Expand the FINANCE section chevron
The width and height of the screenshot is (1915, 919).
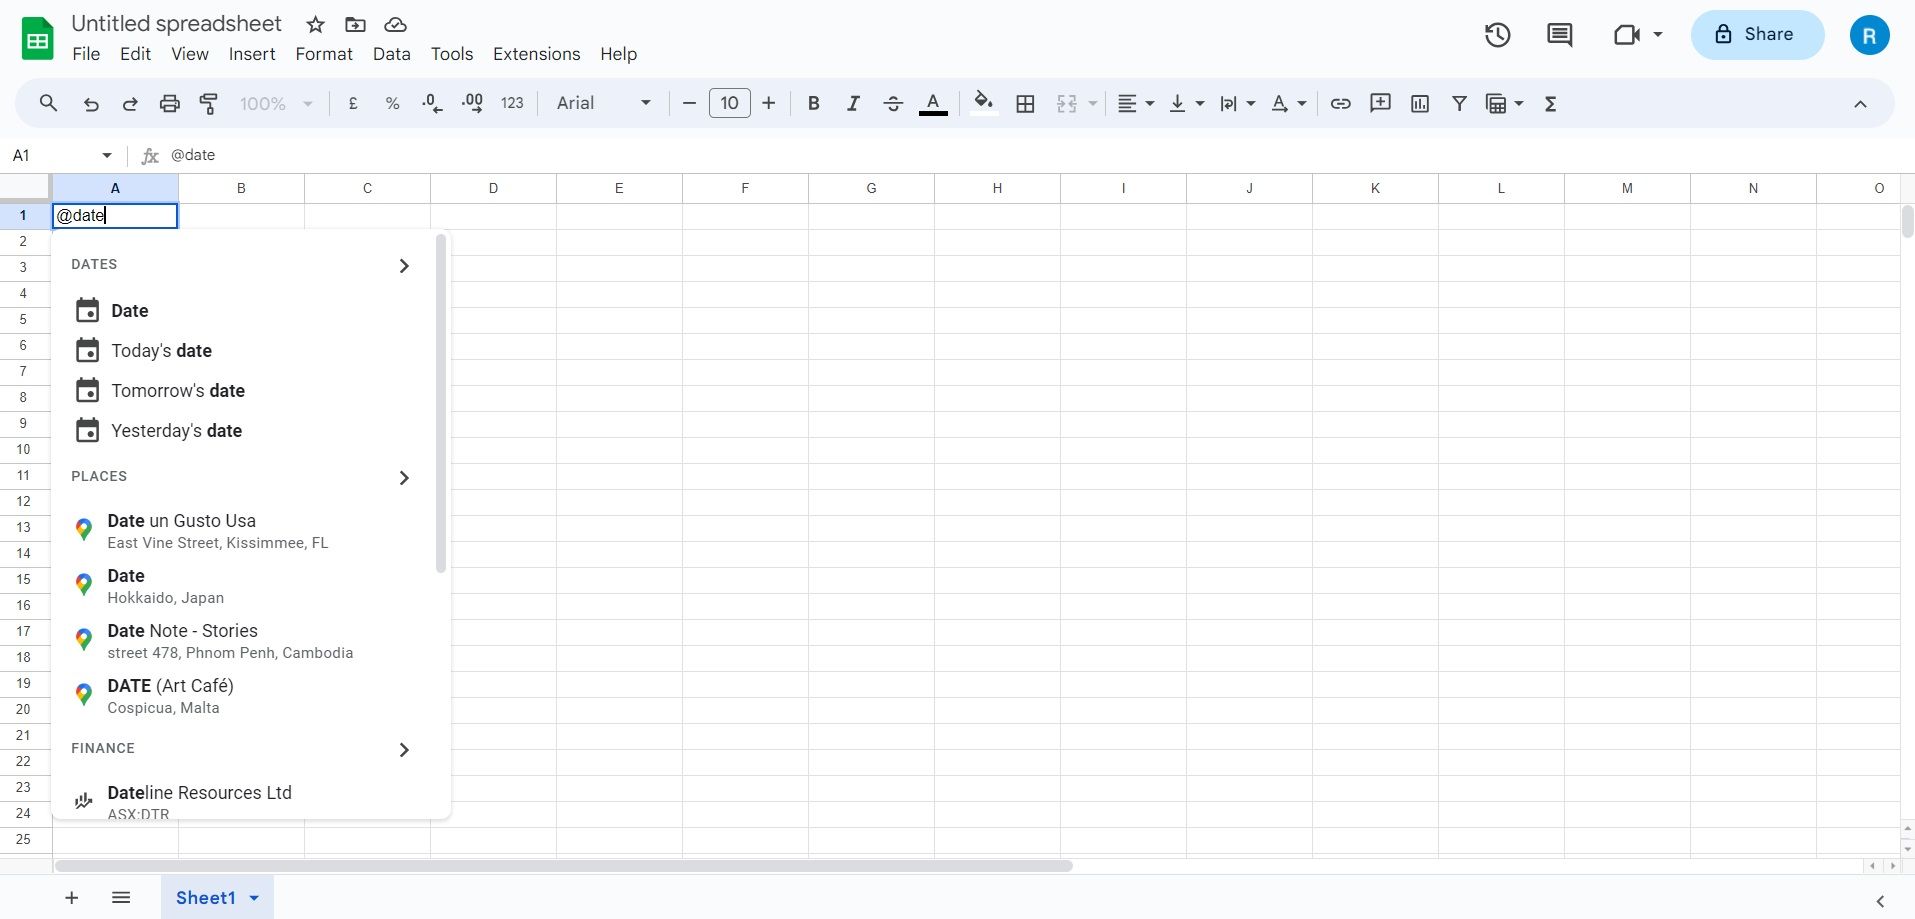click(404, 749)
